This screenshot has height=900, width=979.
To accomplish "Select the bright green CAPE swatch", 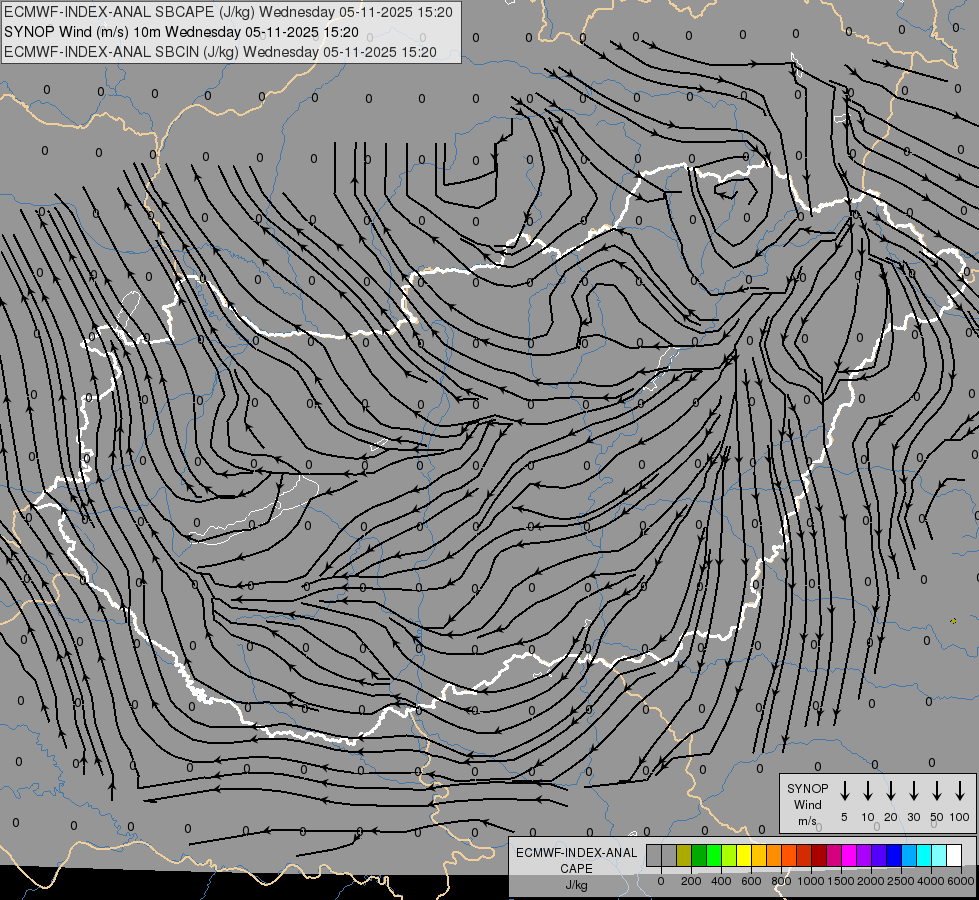I will tap(714, 855).
